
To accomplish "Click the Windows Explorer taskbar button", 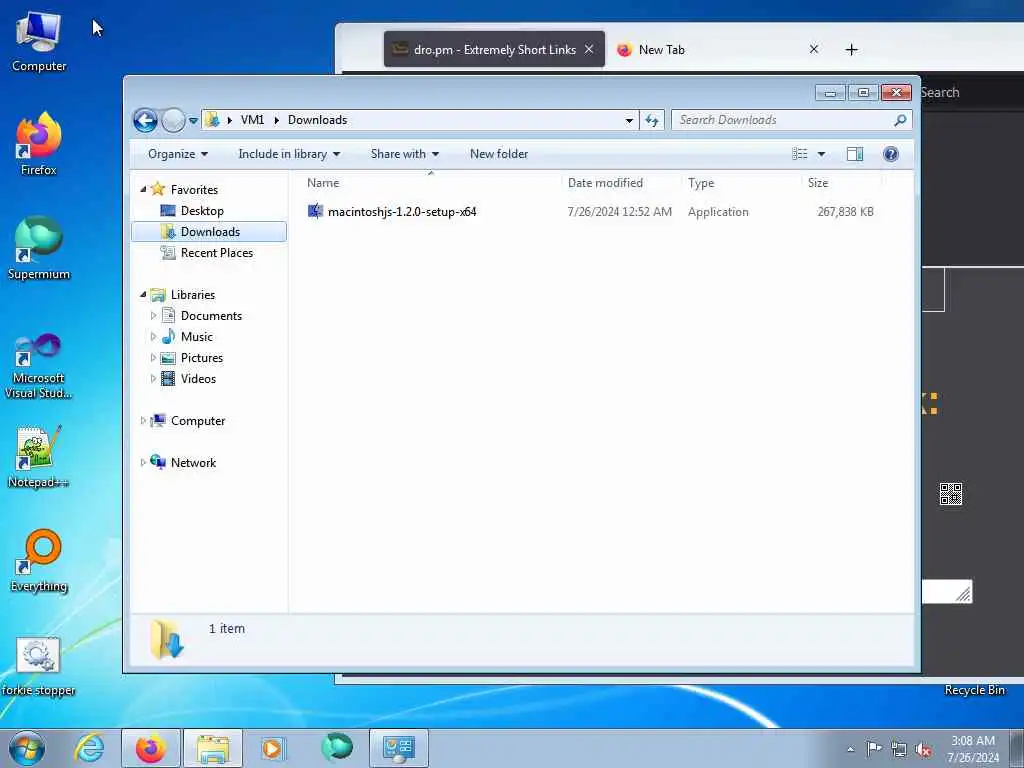I will 213,748.
